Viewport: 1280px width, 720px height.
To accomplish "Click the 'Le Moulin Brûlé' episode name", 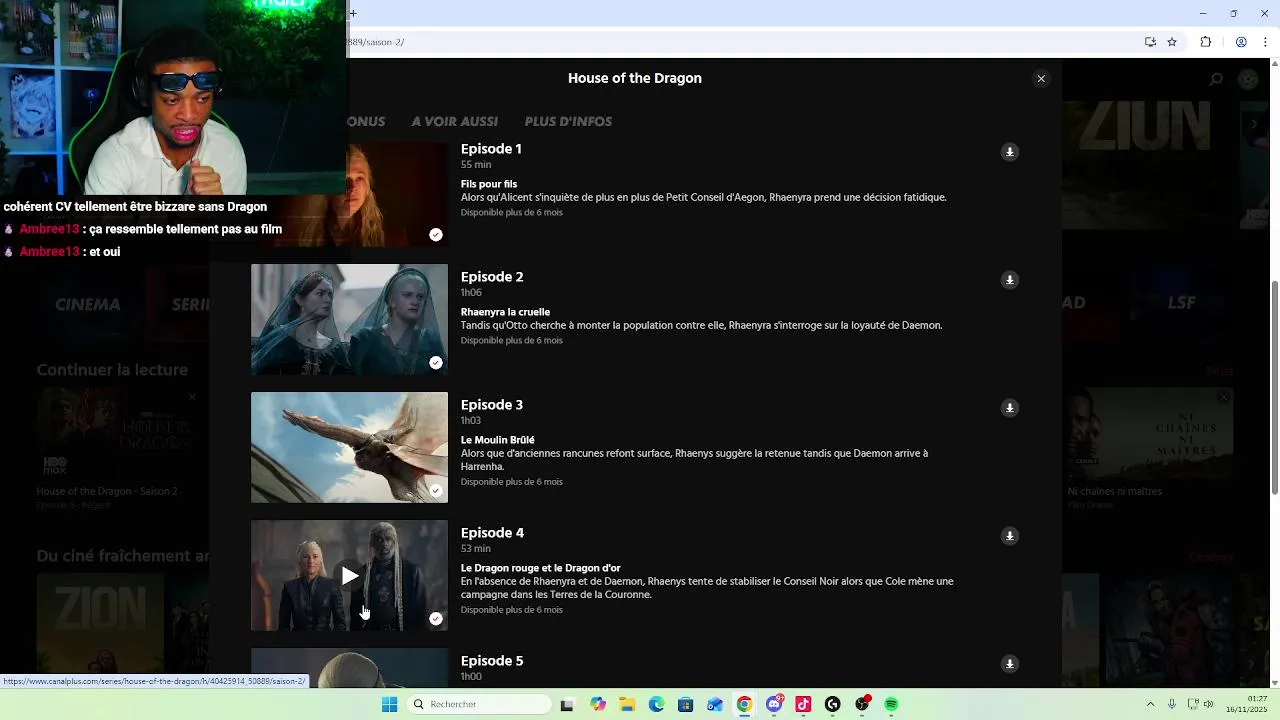I will (x=497, y=440).
